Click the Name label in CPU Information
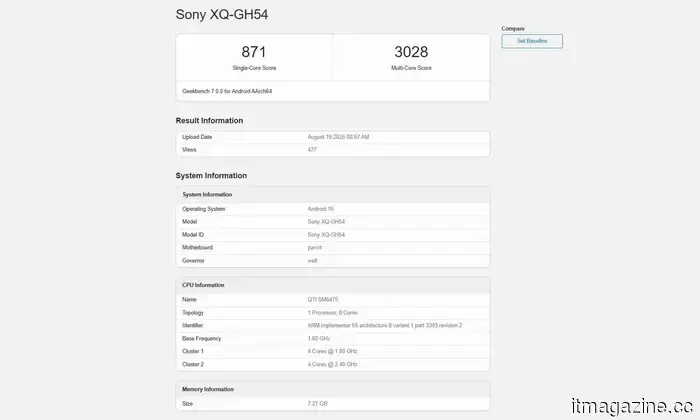This screenshot has height=420, width=700. (x=189, y=299)
